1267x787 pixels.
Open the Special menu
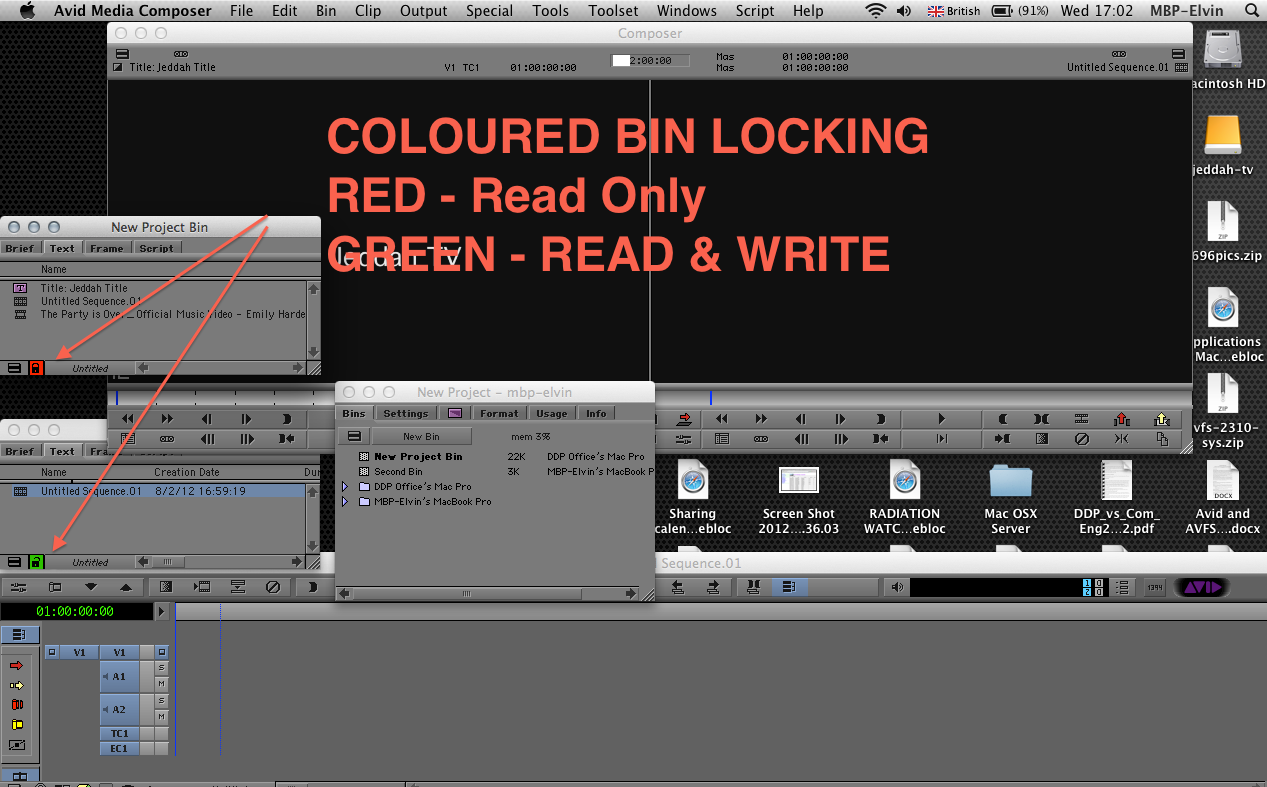(x=490, y=11)
